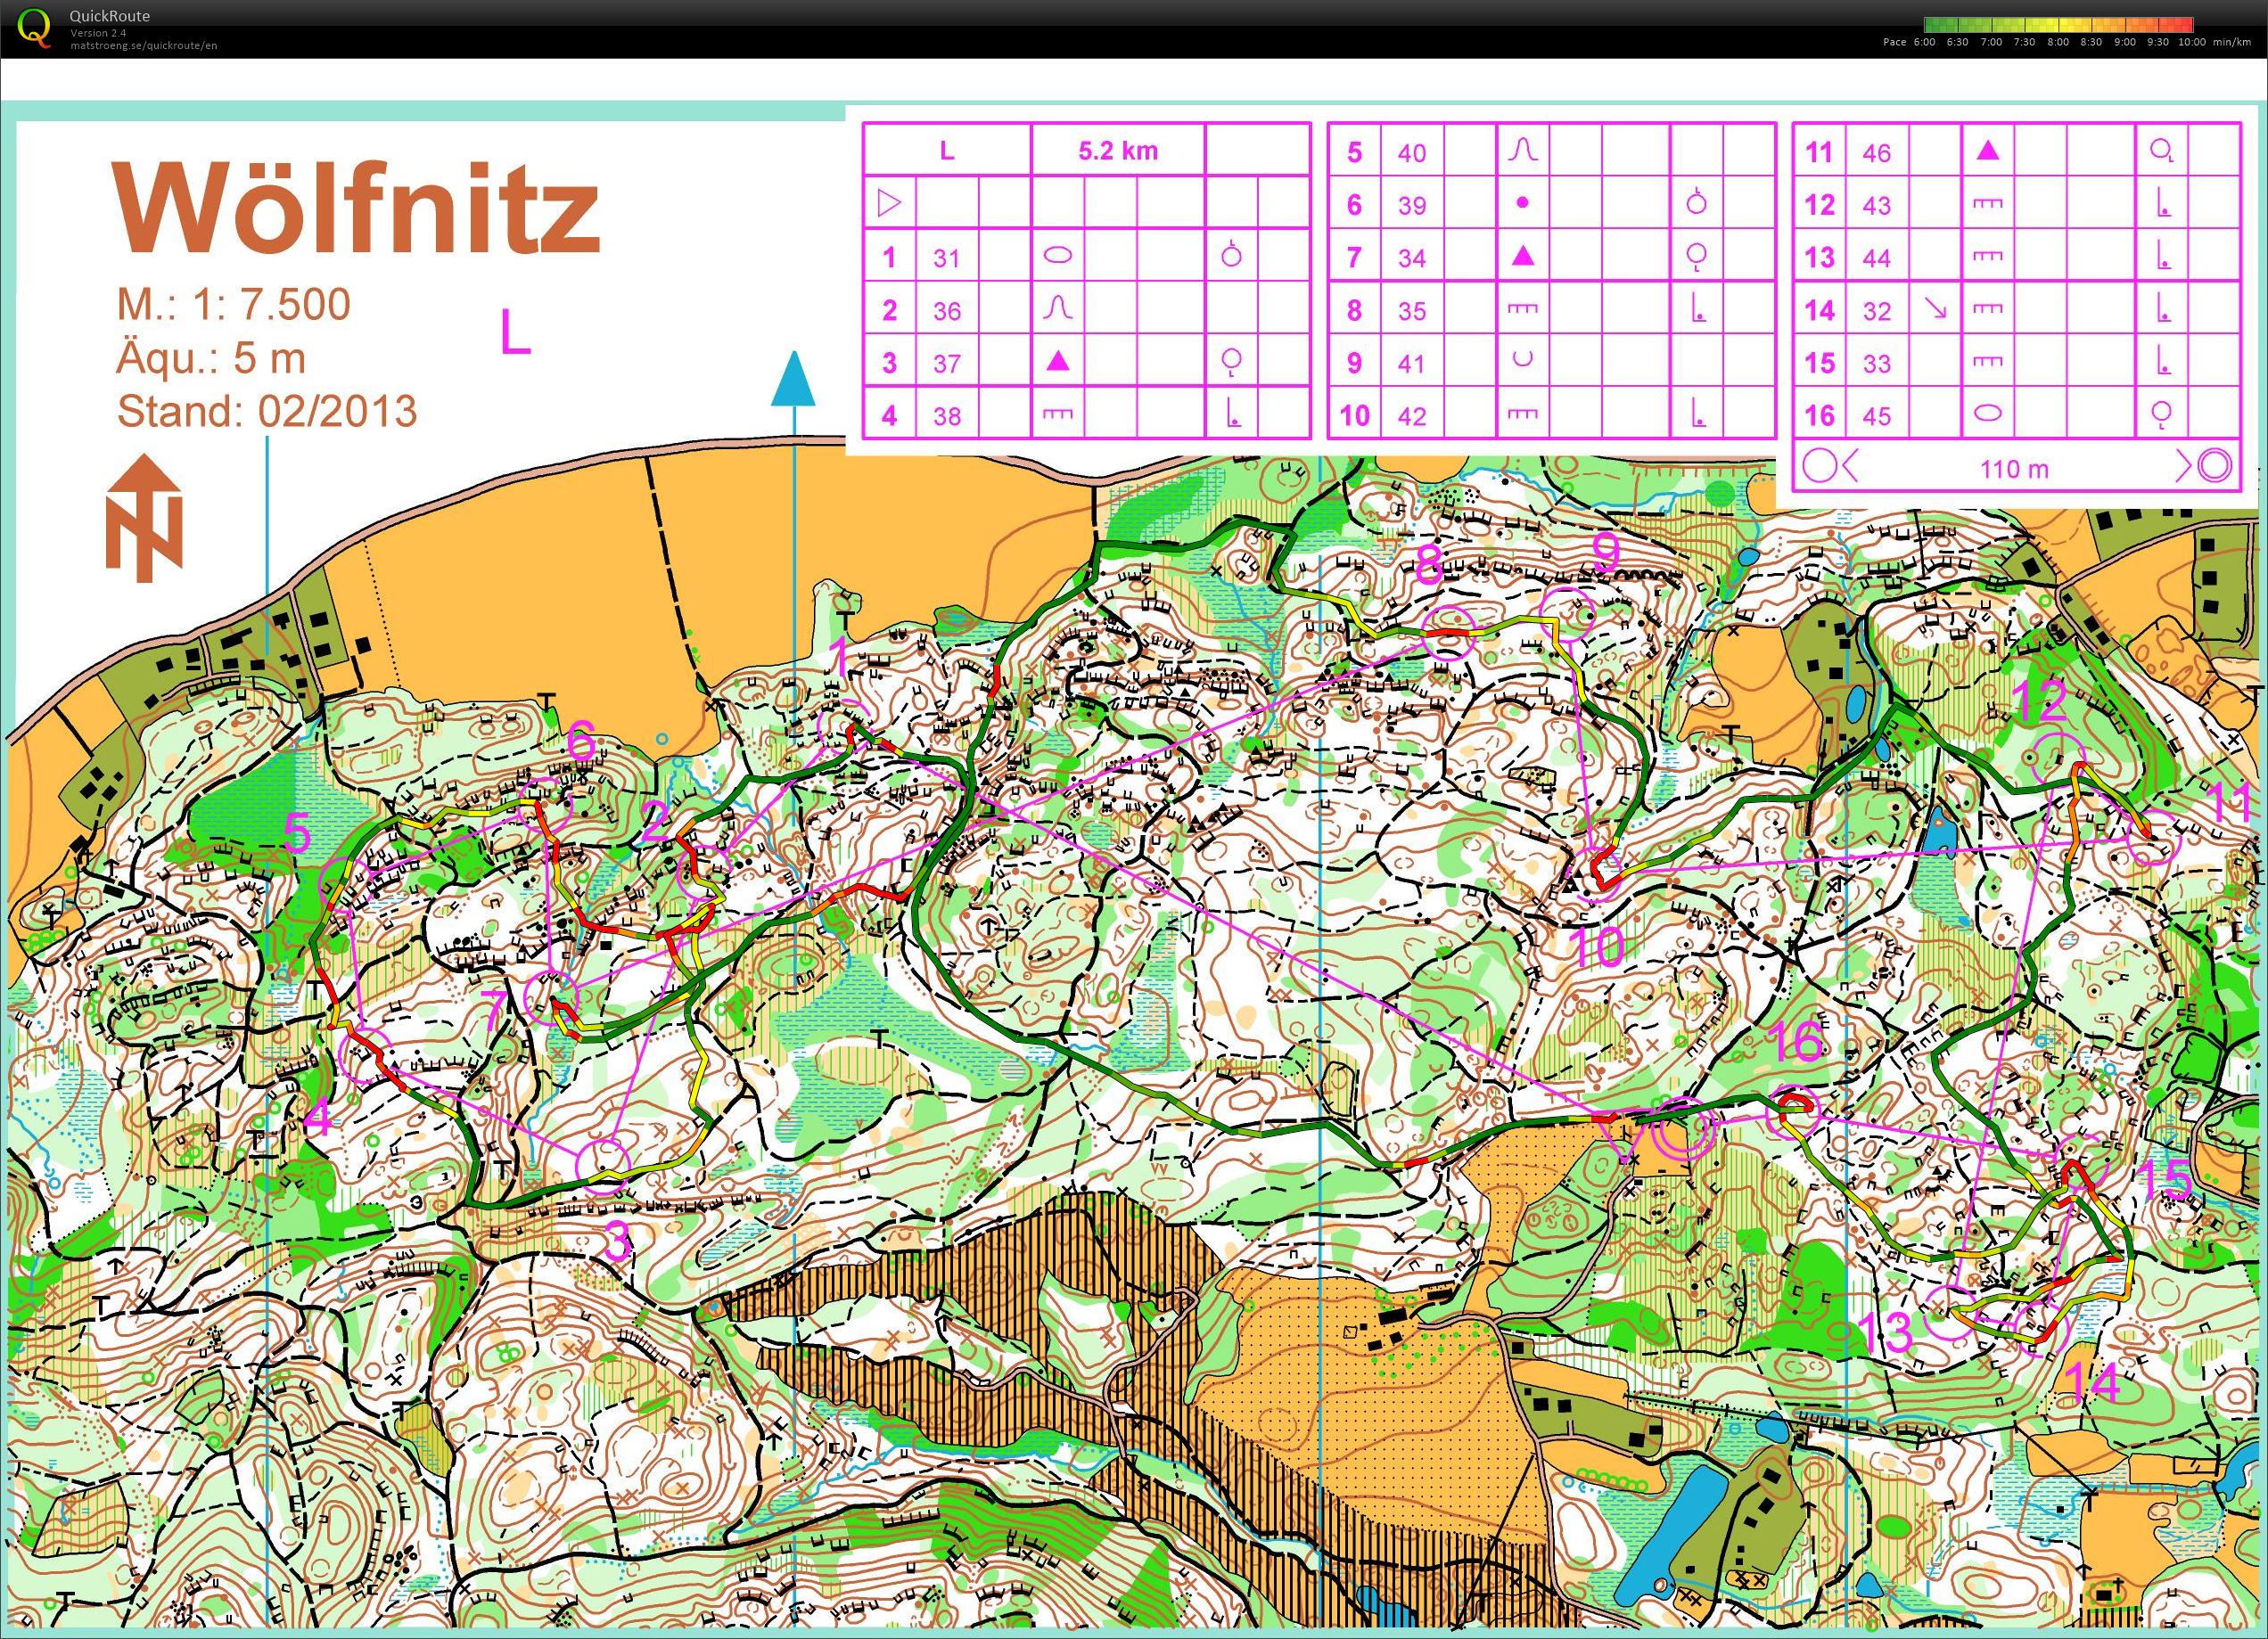
Task: Click foot symbol in control 10 row
Action: (1698, 414)
